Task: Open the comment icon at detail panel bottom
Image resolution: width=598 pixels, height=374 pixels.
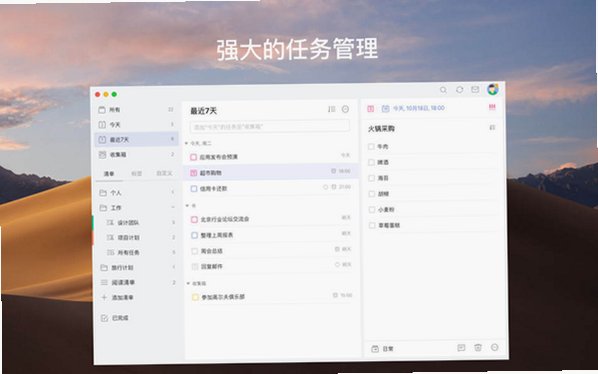Action: click(461, 348)
